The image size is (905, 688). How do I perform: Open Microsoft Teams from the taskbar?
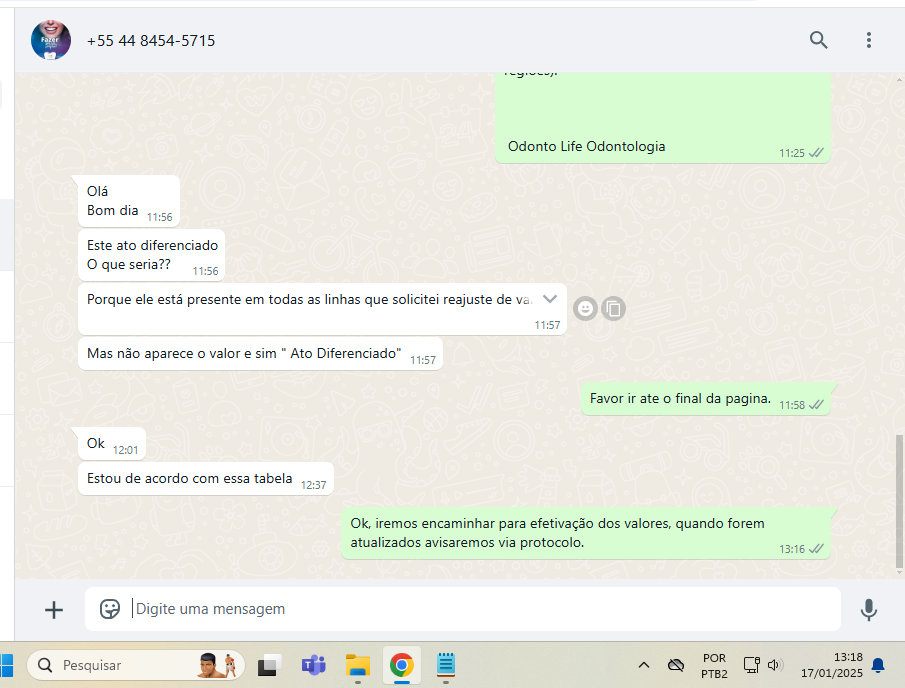click(x=313, y=665)
